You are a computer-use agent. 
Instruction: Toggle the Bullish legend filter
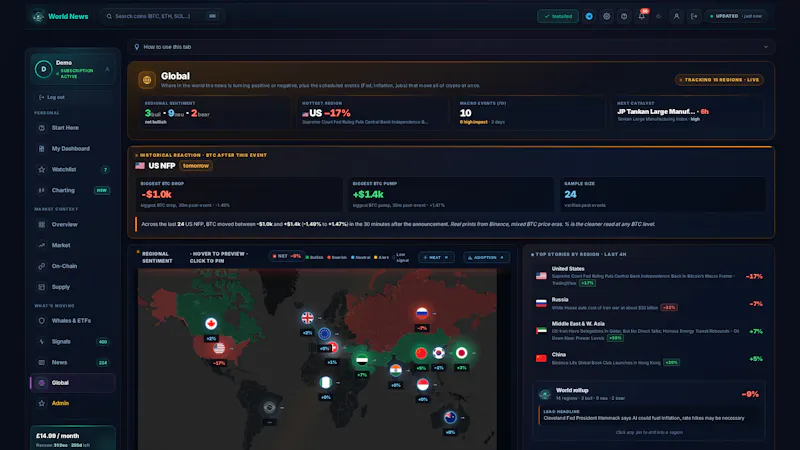click(314, 258)
